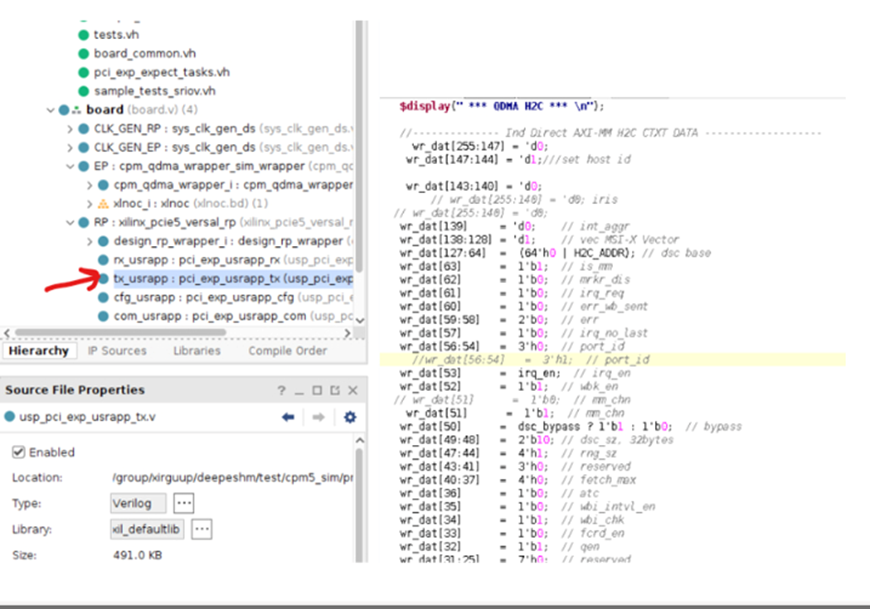Click the blue dot beside rx_usrapp
The height and width of the screenshot is (609, 870).
click(103, 260)
